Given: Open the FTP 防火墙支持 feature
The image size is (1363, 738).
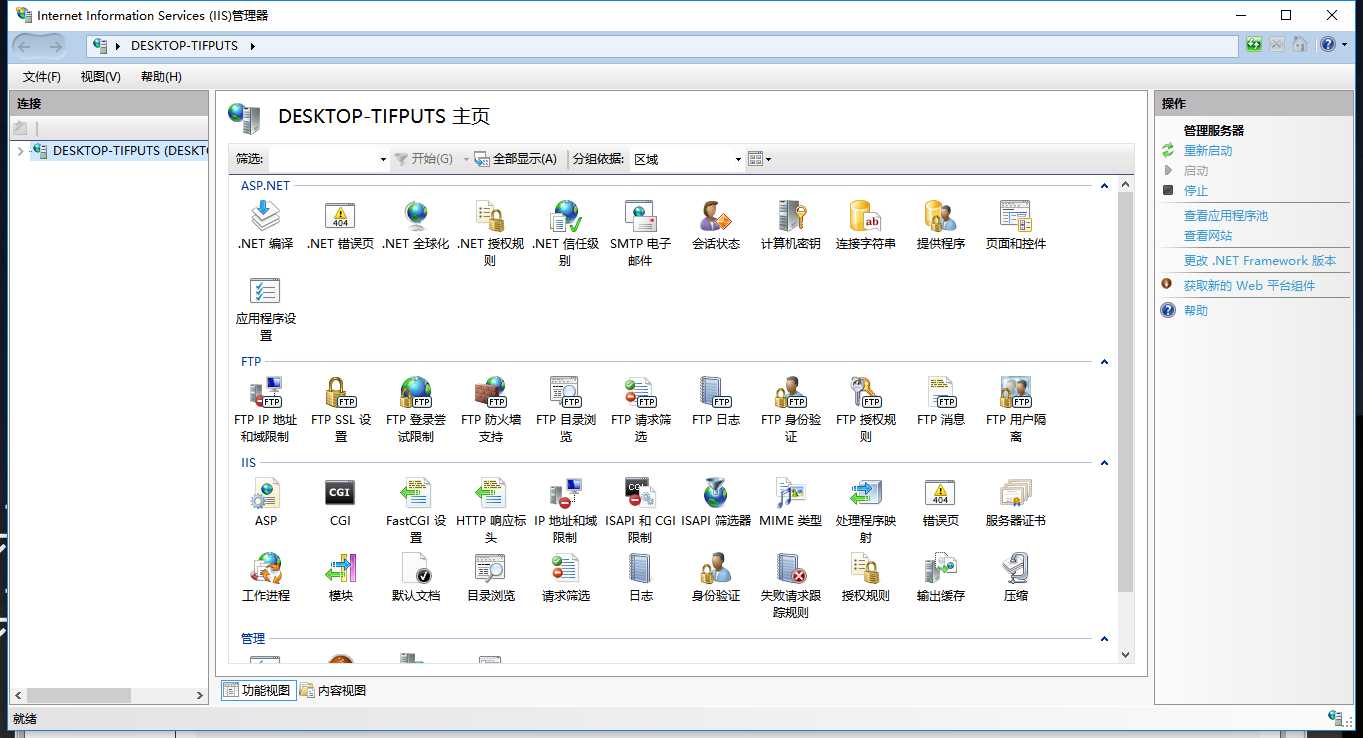Looking at the screenshot, I should [490, 393].
